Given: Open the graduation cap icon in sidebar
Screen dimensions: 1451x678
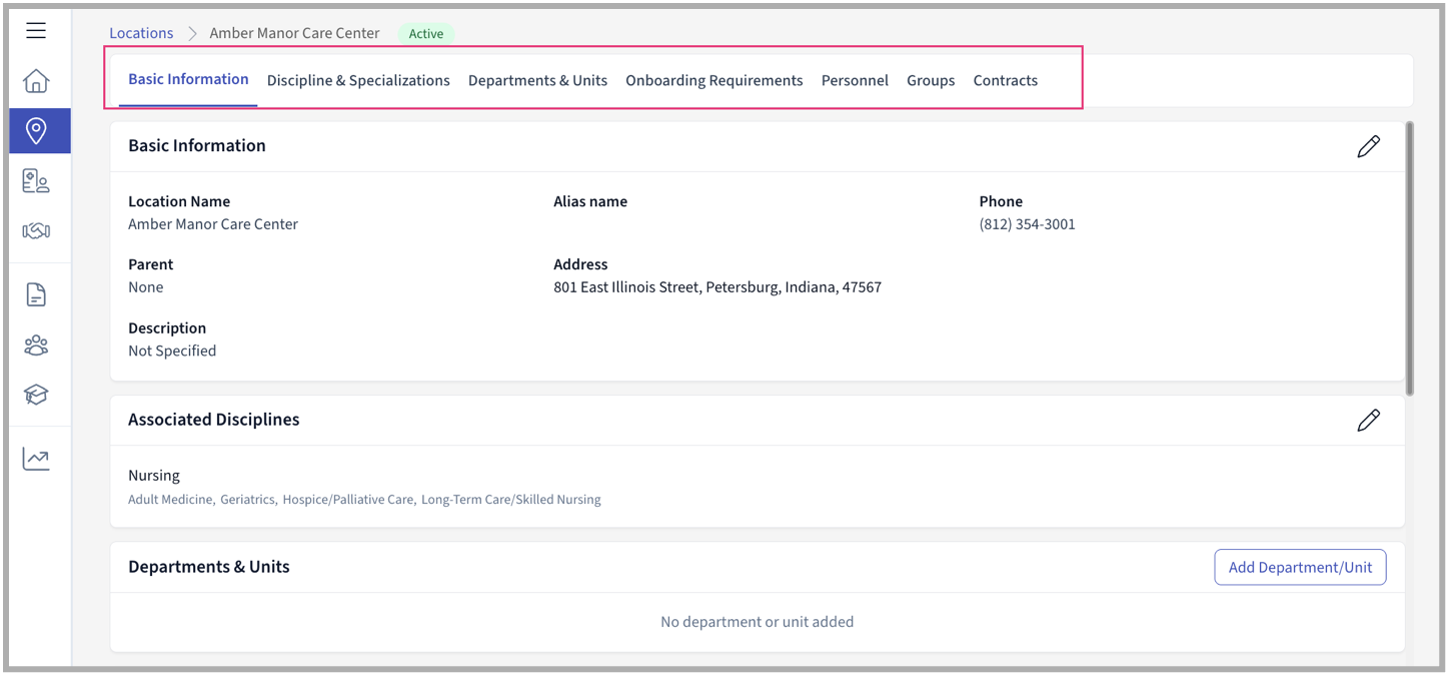Looking at the screenshot, I should click(x=36, y=395).
